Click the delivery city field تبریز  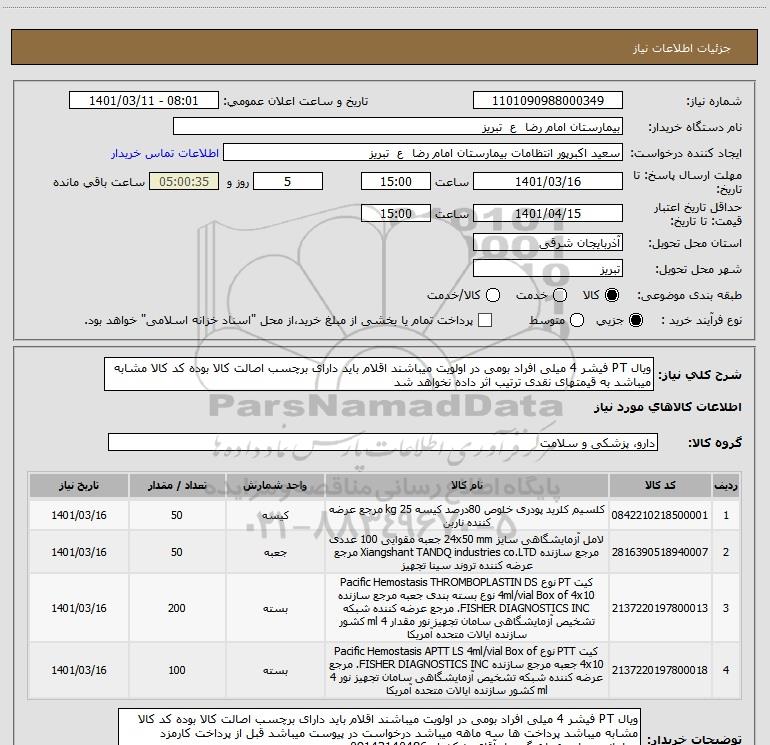[x=548, y=269]
